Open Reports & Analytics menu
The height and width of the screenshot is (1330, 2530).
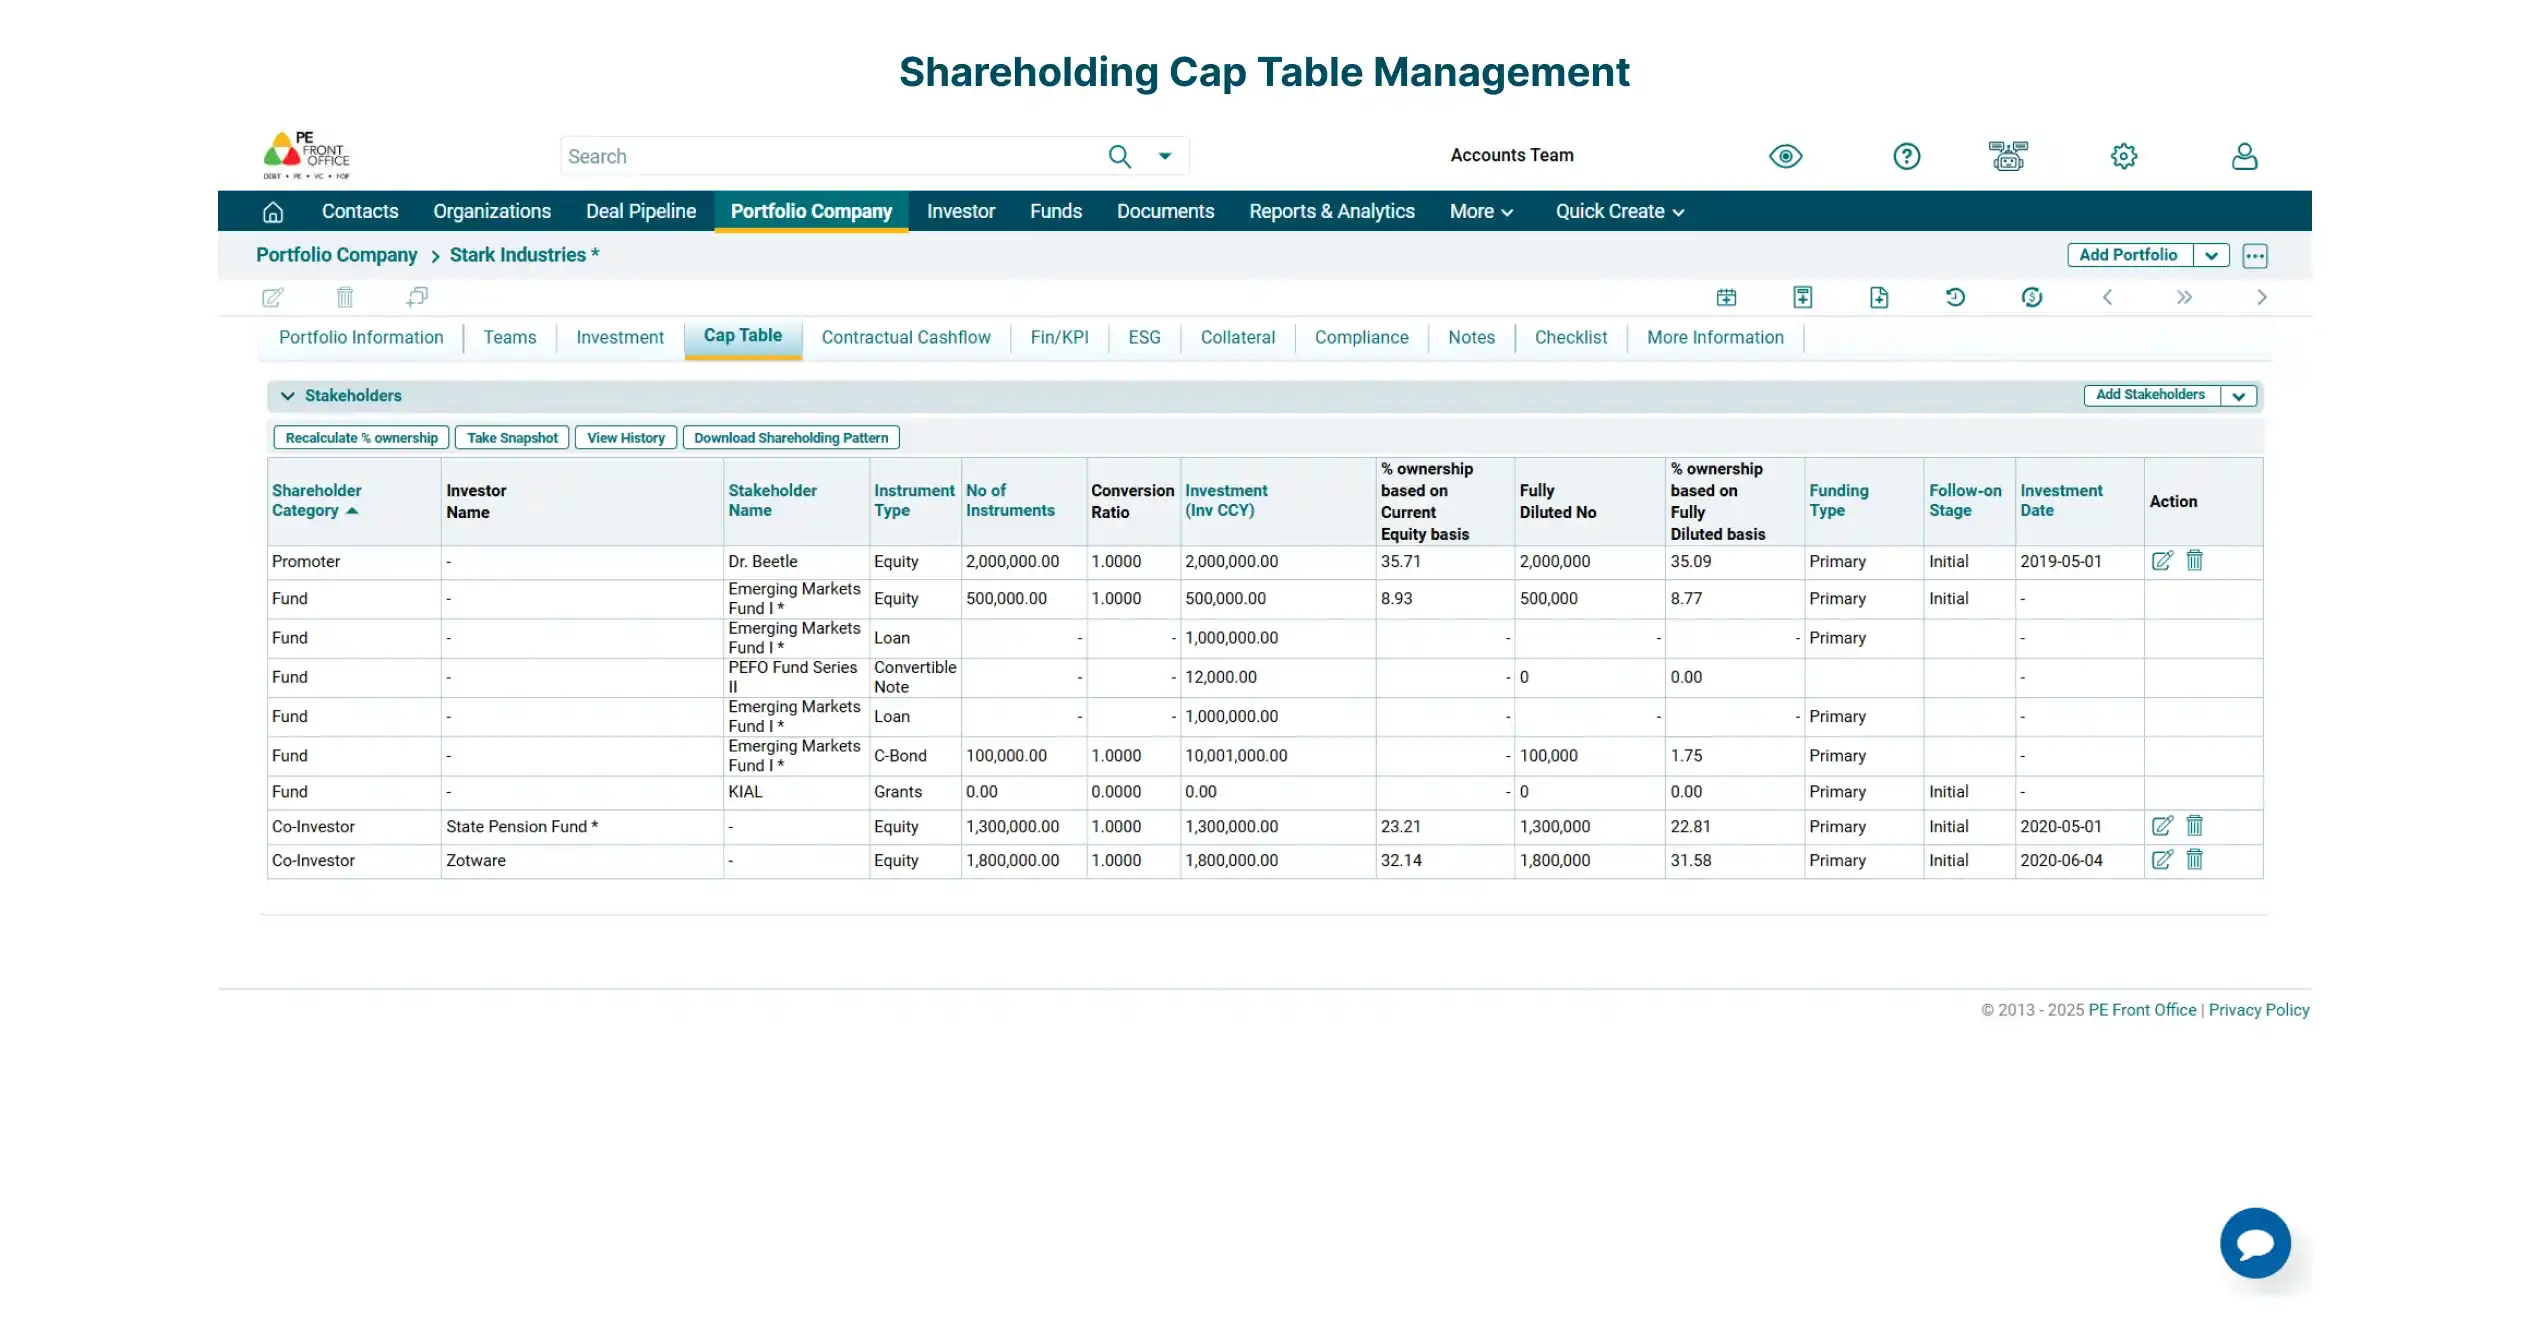[1332, 211]
